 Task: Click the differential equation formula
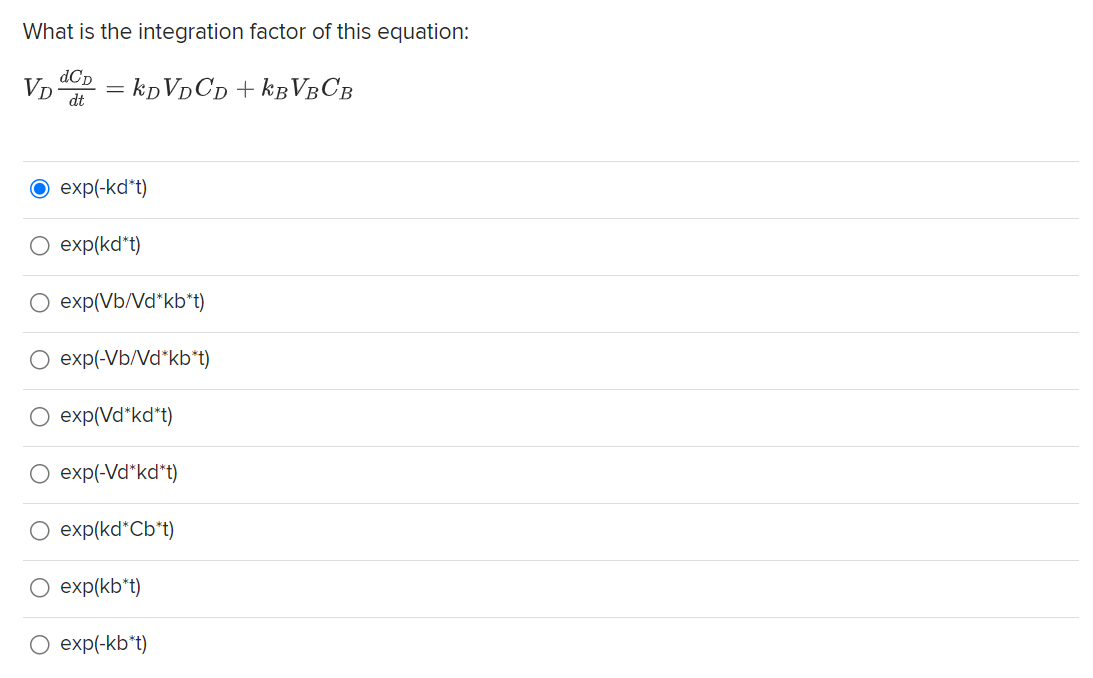187,89
